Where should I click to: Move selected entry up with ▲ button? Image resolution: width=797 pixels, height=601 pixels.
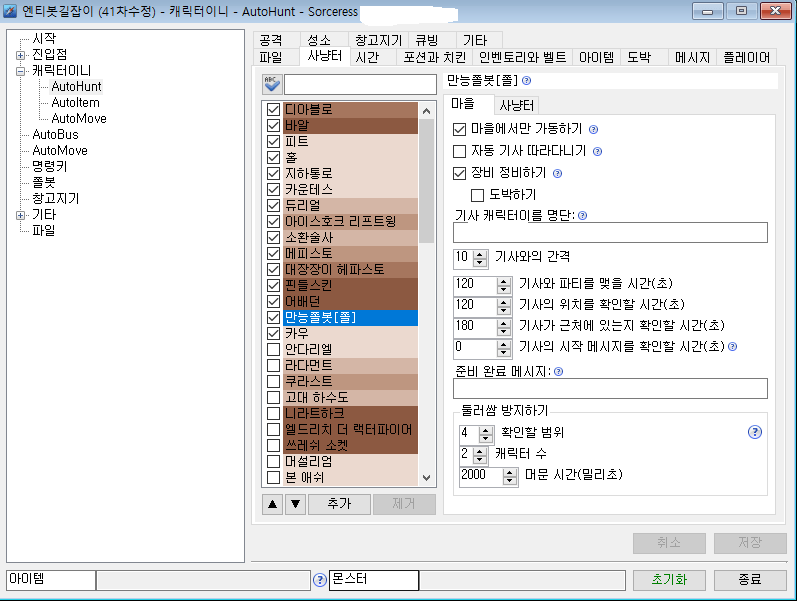272,504
